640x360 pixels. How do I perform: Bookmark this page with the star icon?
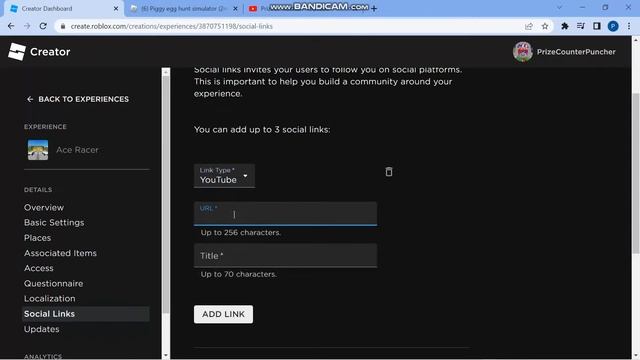[x=544, y=26]
